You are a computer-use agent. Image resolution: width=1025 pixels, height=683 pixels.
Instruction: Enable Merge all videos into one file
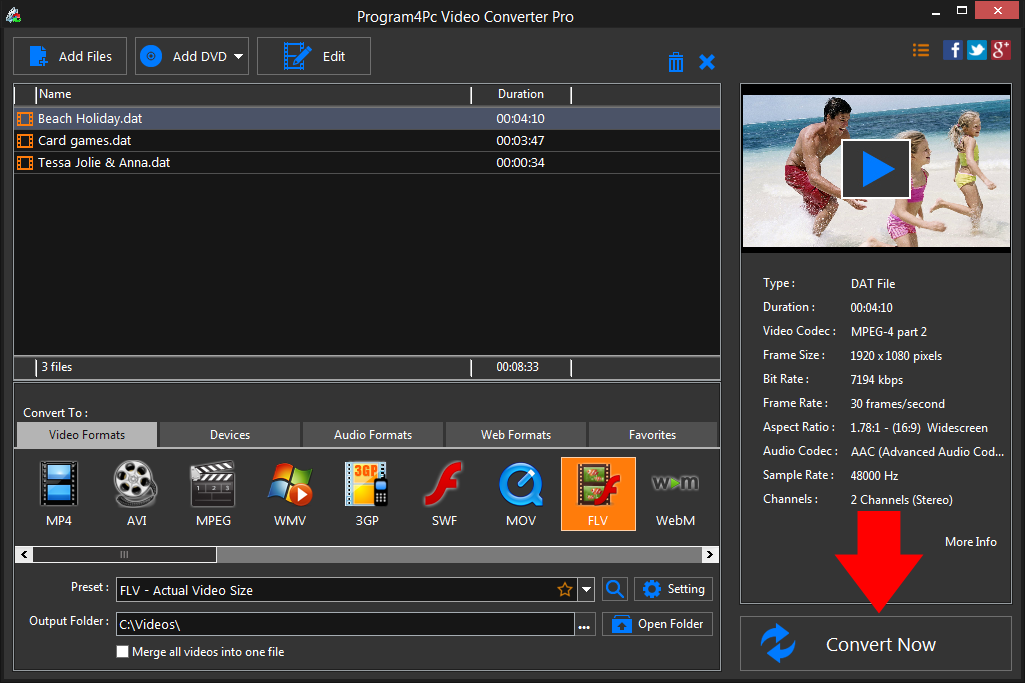(123, 652)
